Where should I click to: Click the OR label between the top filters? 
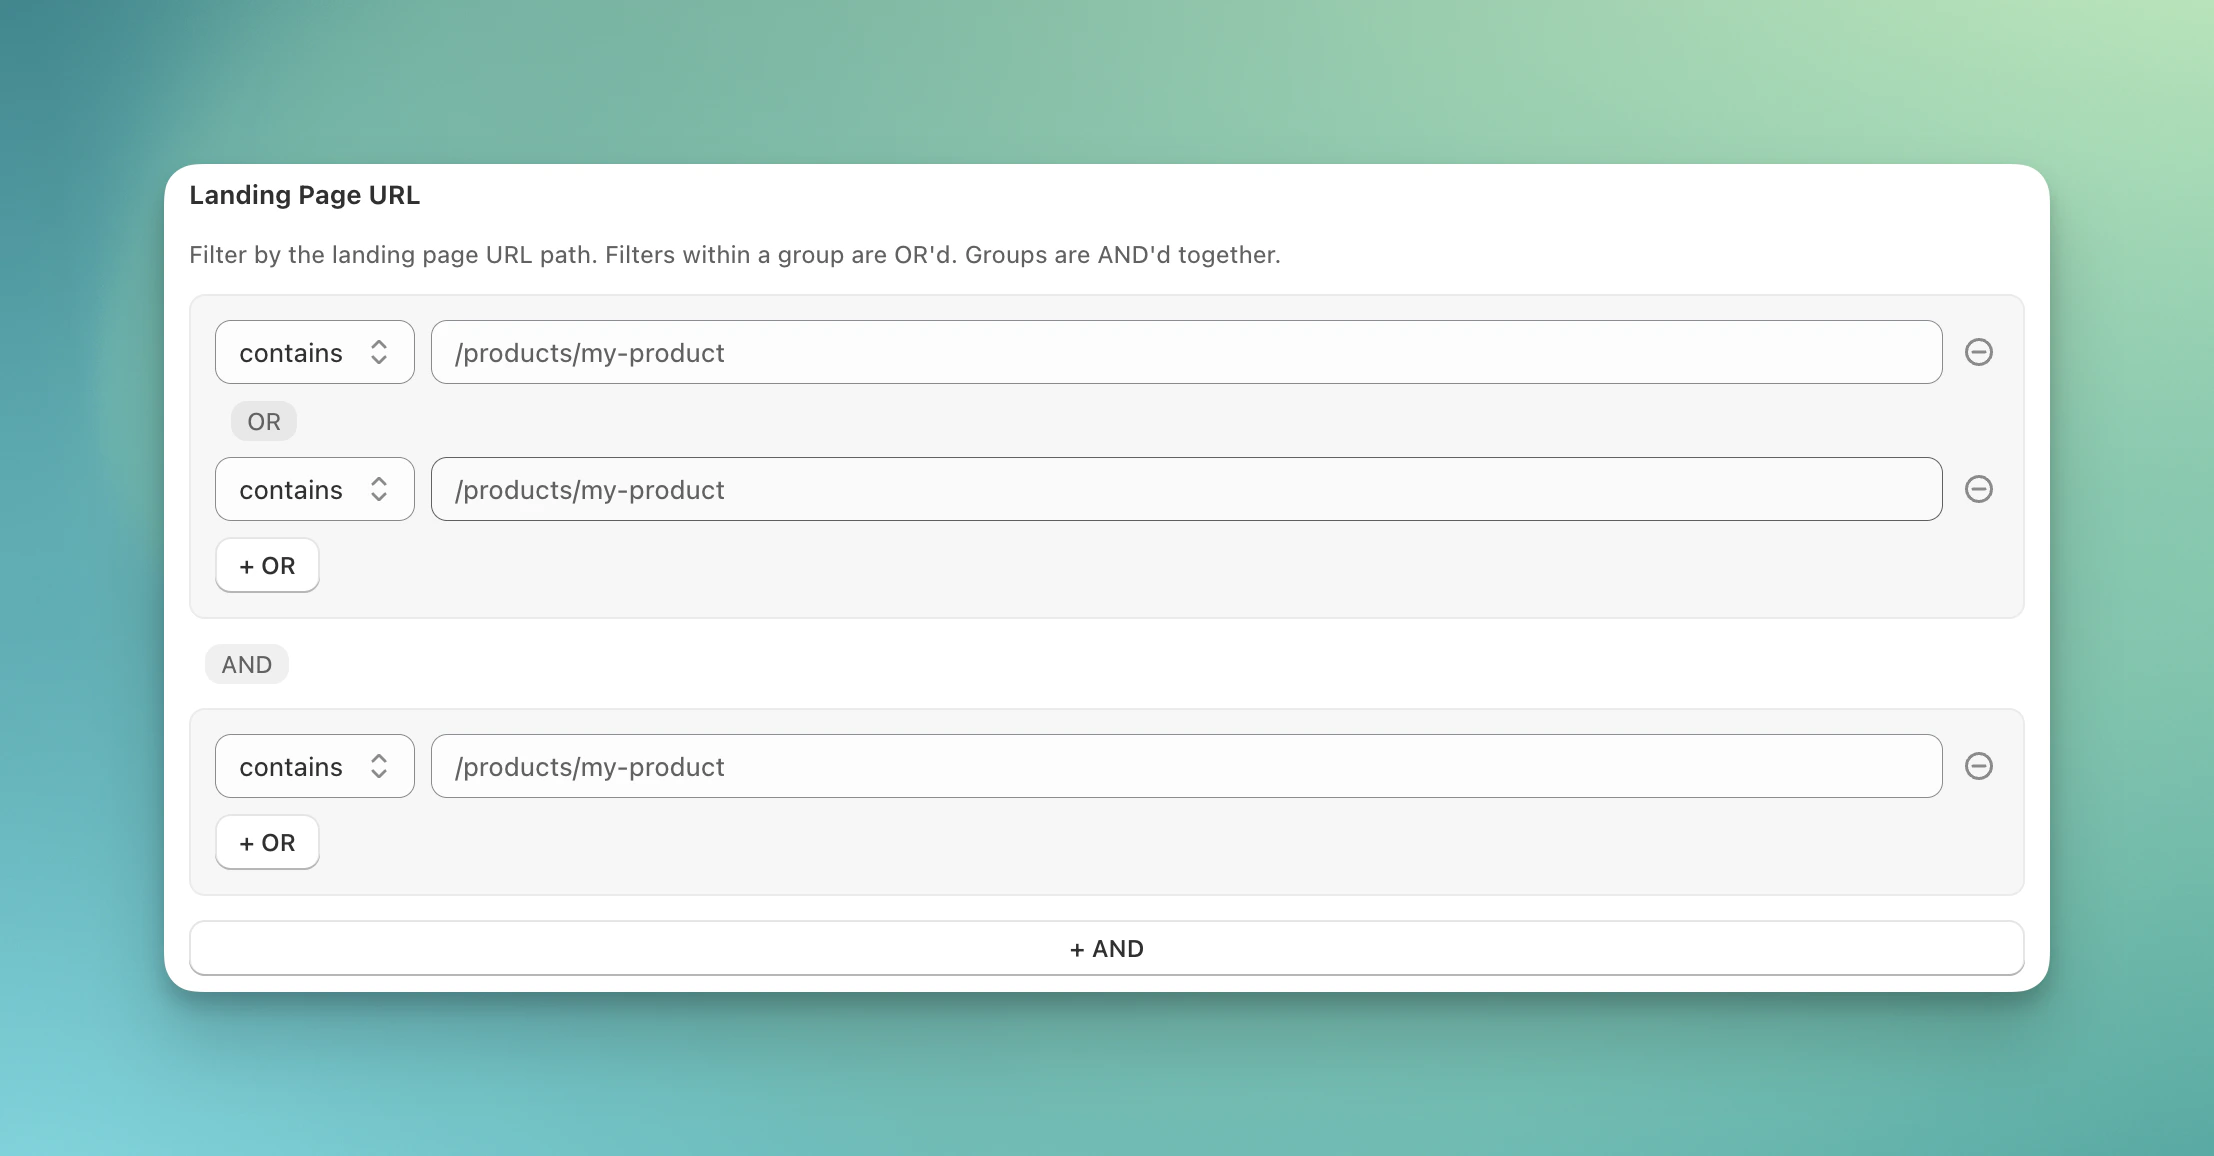(264, 422)
